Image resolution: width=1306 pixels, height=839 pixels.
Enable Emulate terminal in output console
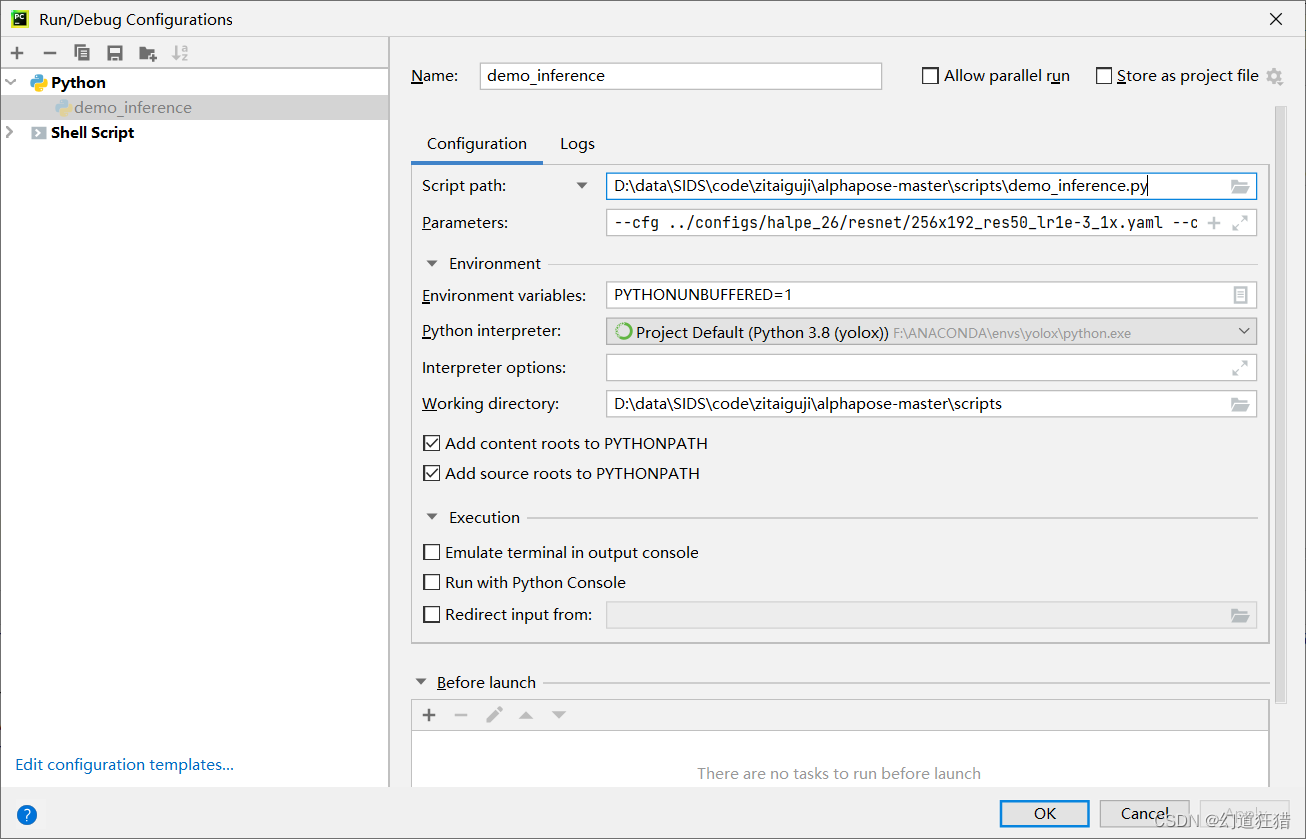[431, 551]
